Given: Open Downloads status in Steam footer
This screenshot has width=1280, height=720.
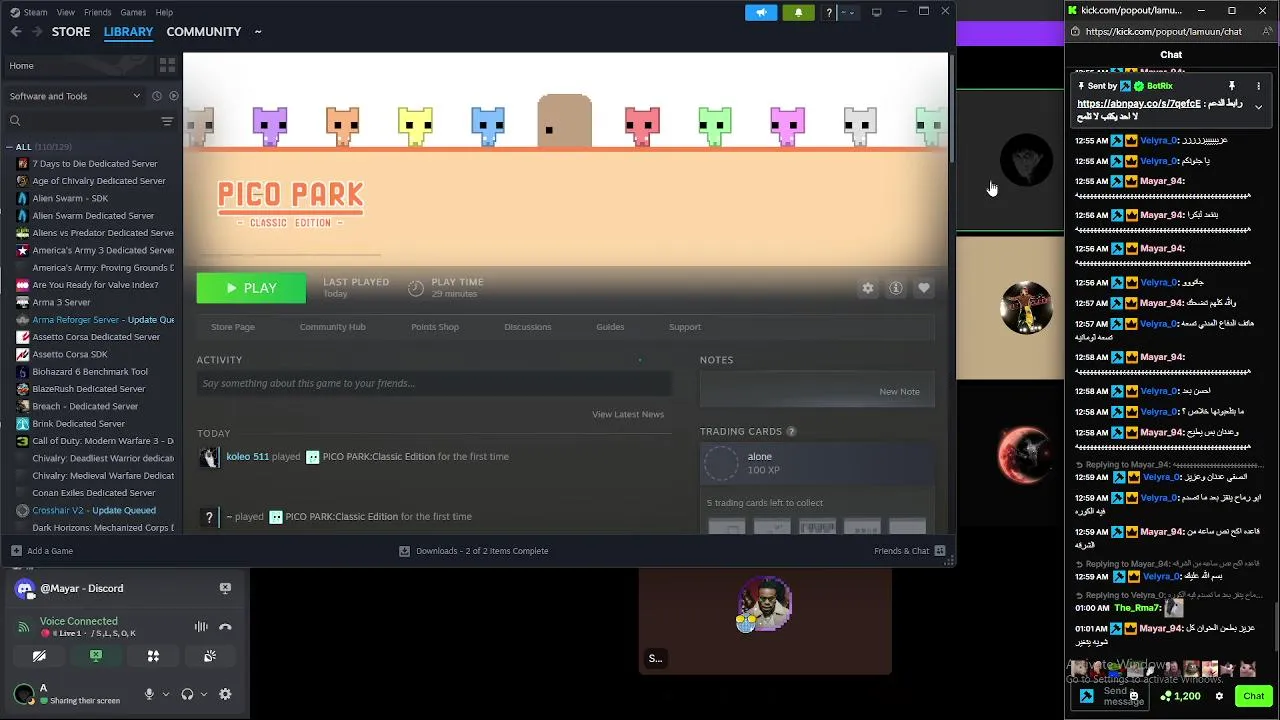Looking at the screenshot, I should coord(473,551).
